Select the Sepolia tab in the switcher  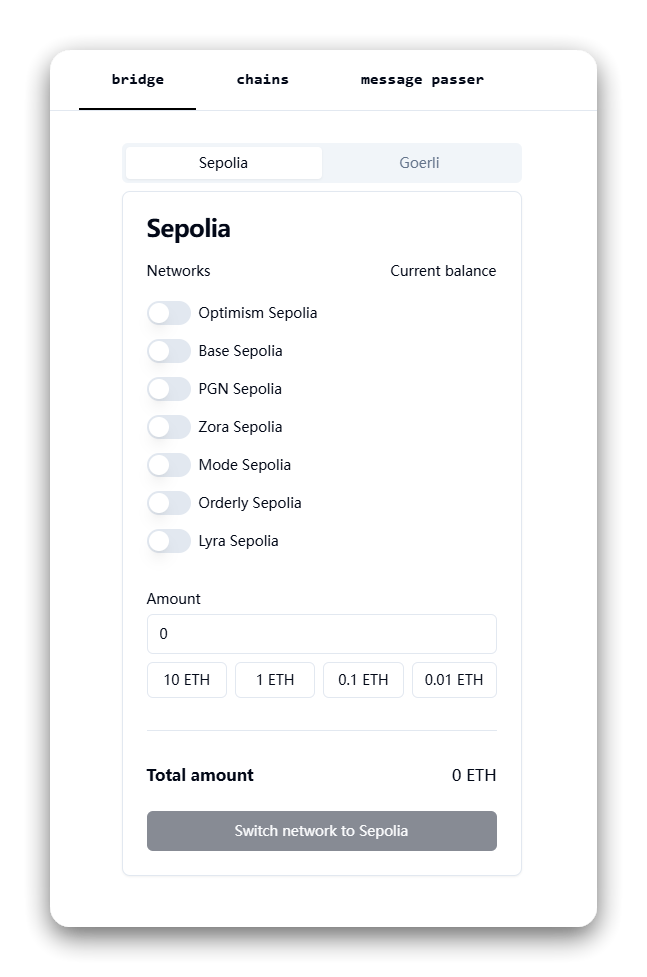pos(223,162)
